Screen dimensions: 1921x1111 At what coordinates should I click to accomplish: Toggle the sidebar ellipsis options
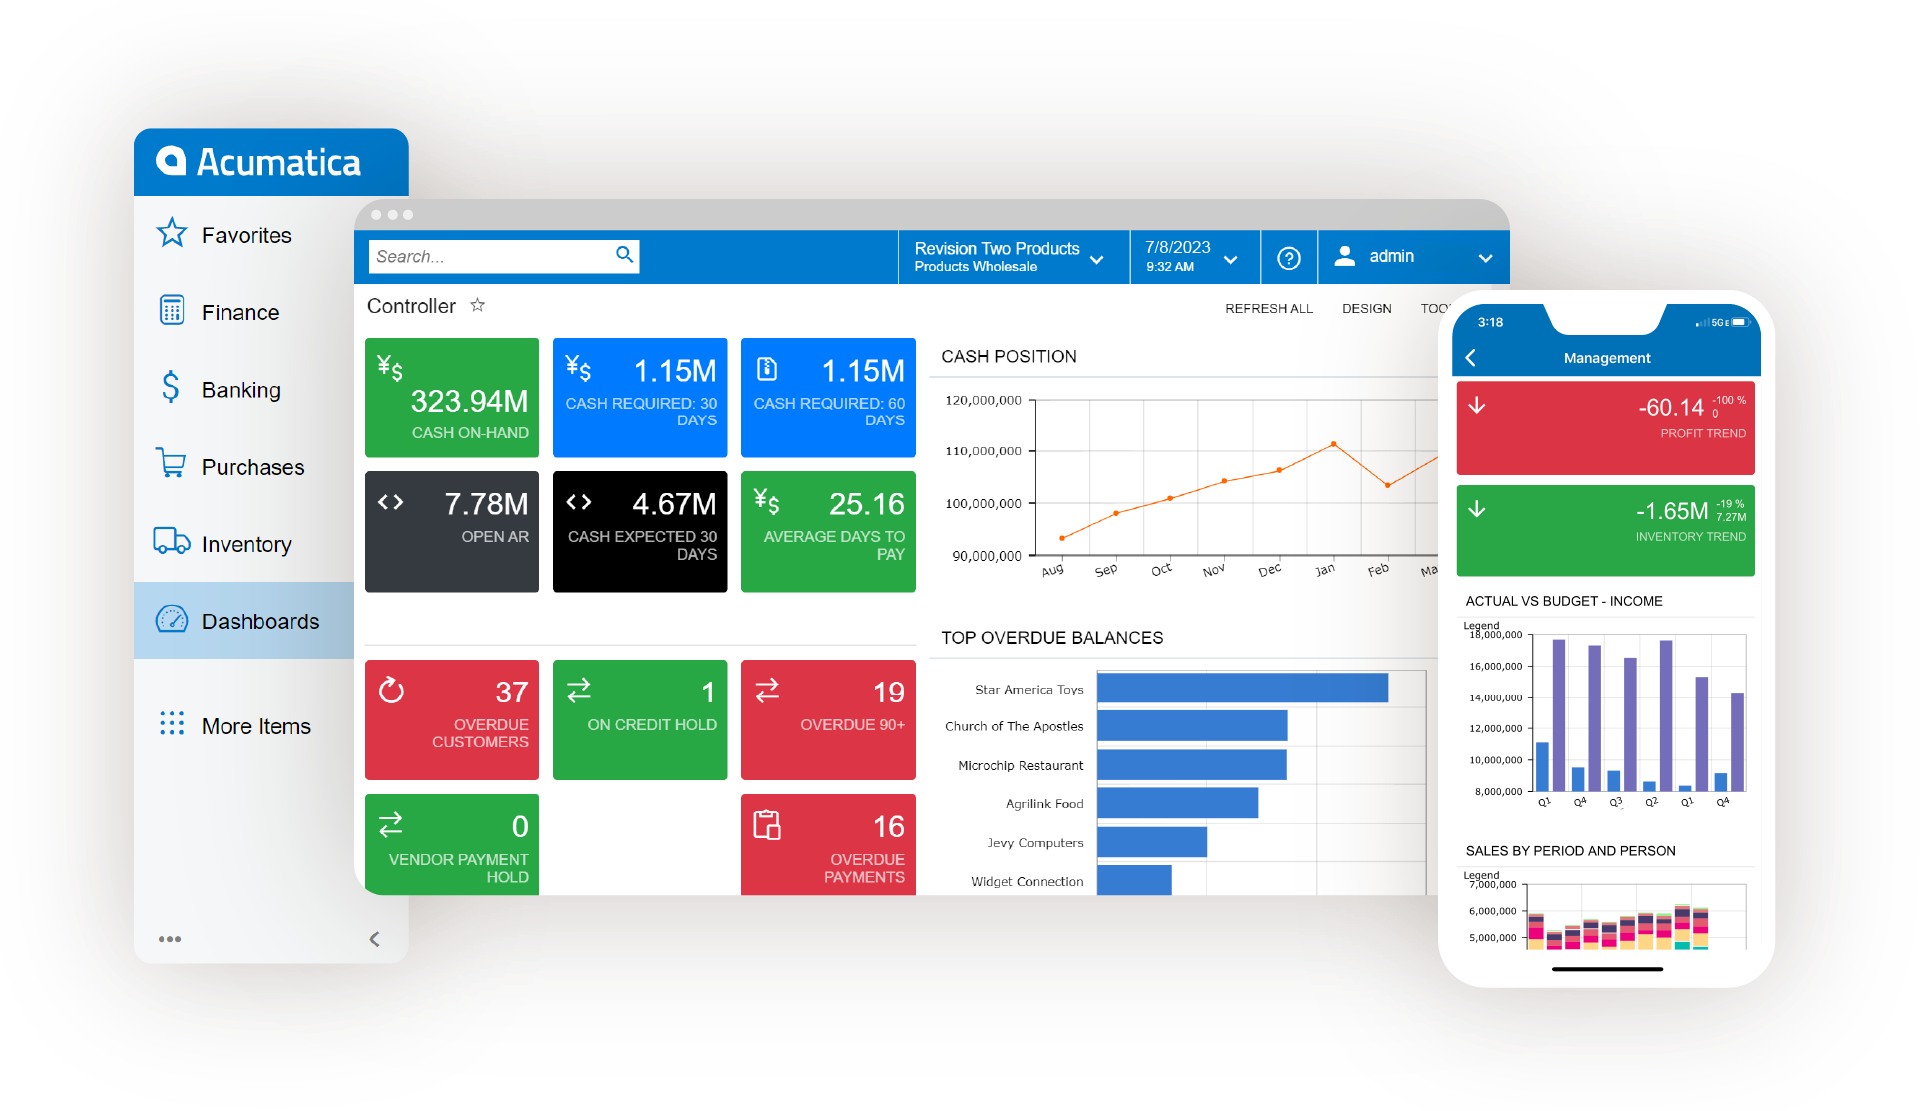(170, 938)
